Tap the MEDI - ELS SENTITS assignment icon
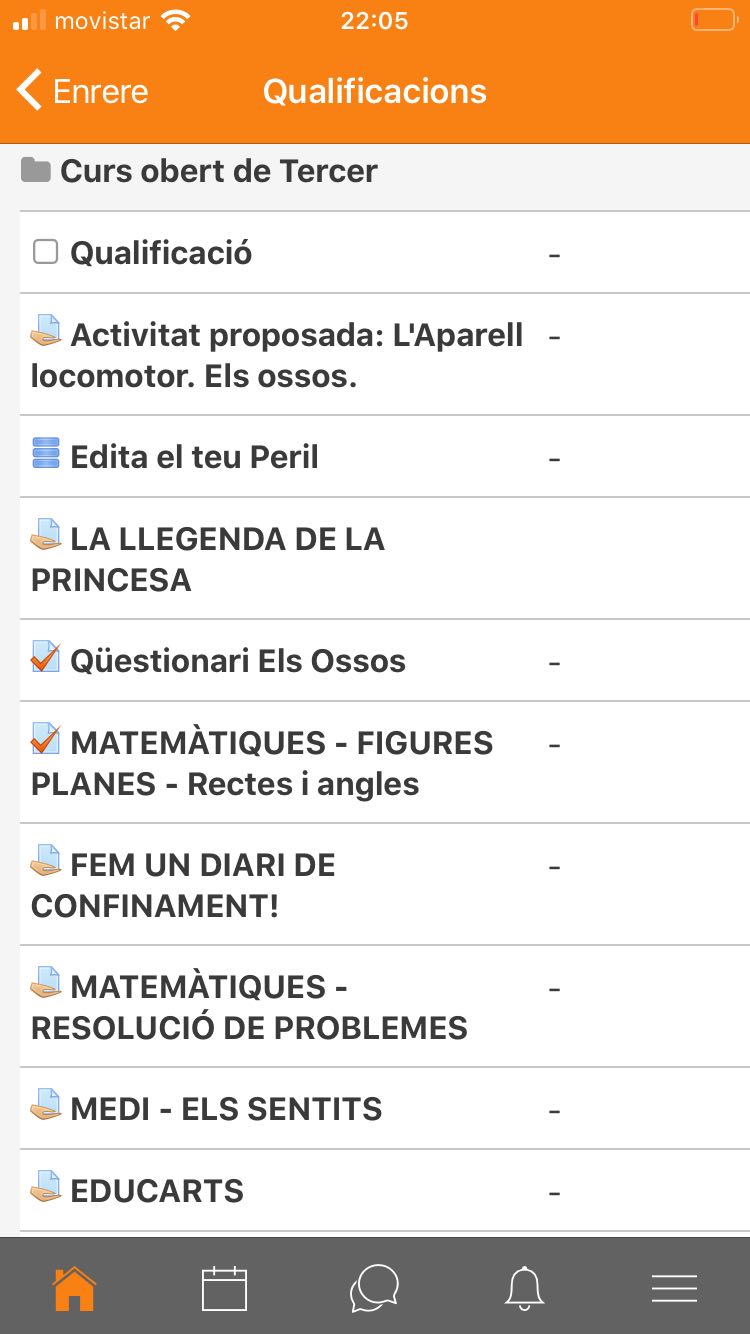 tap(46, 1105)
